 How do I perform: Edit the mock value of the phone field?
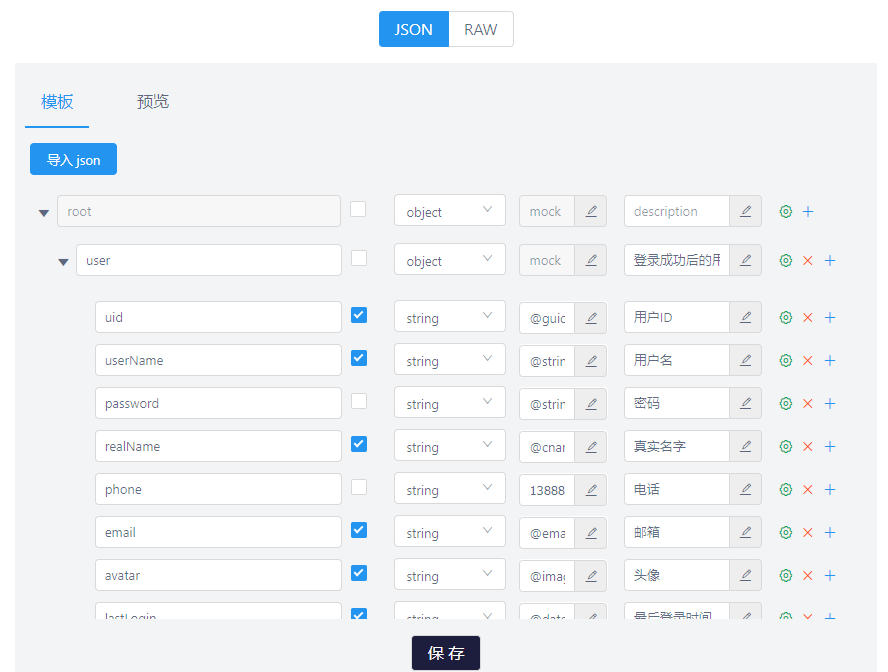590,490
